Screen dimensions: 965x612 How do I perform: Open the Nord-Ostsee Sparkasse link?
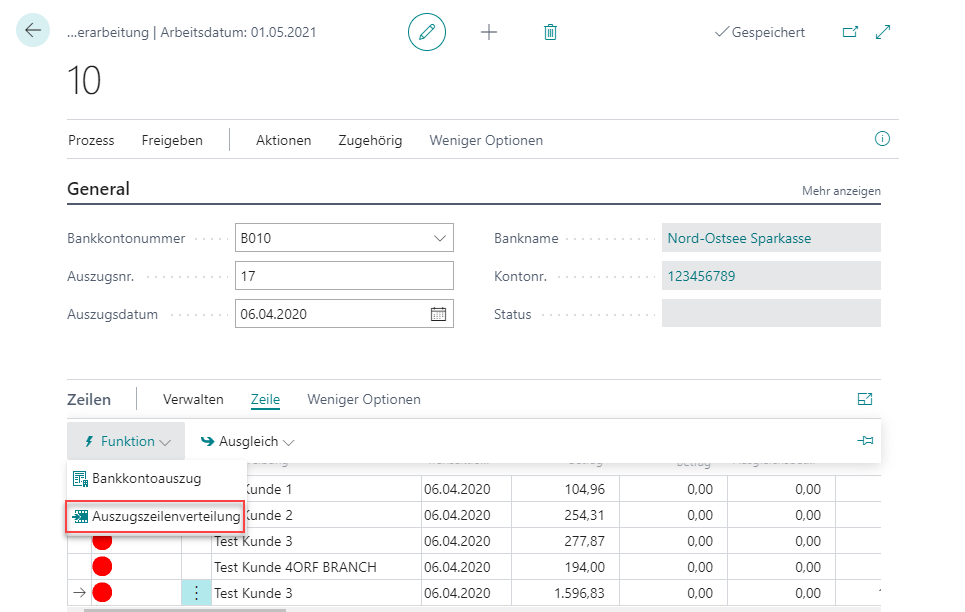click(739, 238)
